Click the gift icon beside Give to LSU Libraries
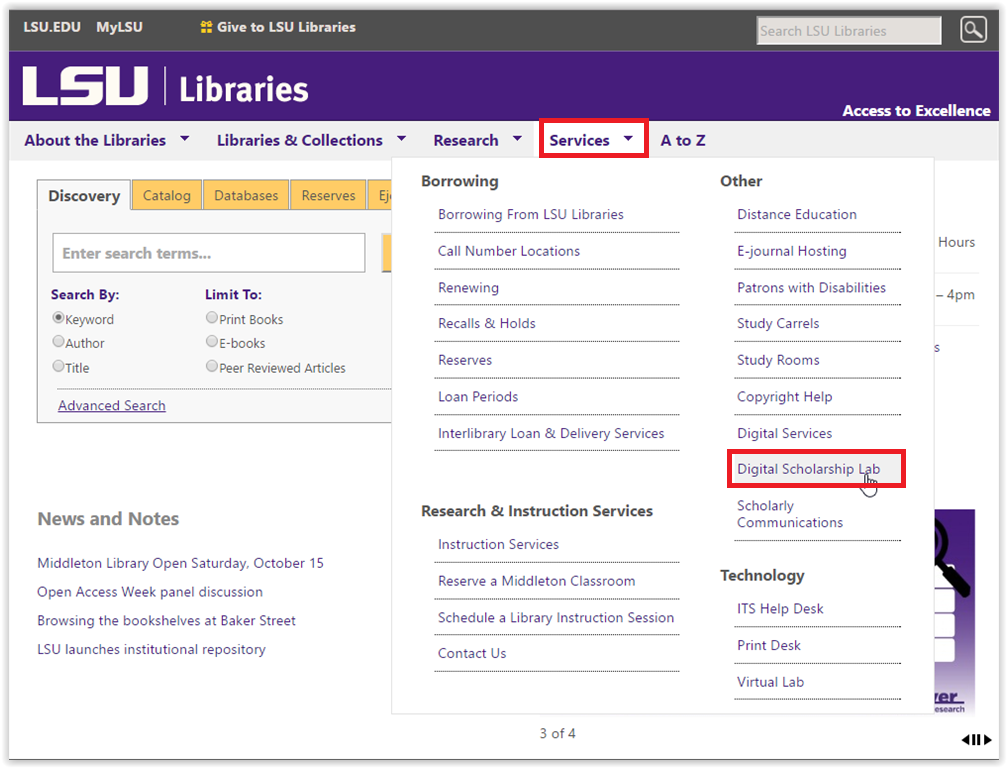The image size is (1007, 768). [x=206, y=27]
